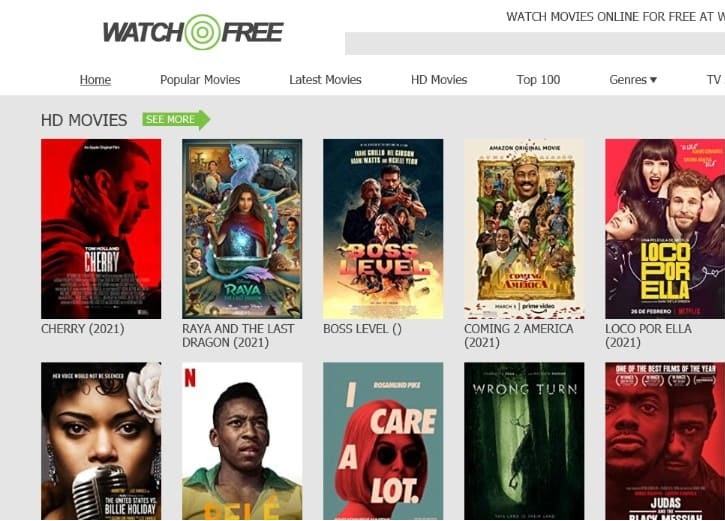Viewport: 725px width, 521px height.
Task: Open the HD Movies menu link
Action: point(439,80)
